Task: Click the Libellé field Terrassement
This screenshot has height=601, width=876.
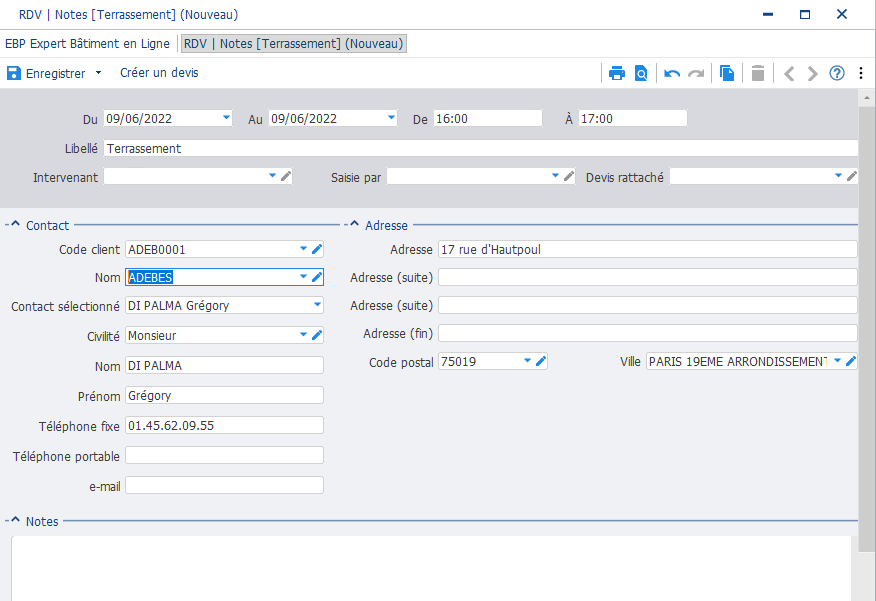Action: coord(480,149)
